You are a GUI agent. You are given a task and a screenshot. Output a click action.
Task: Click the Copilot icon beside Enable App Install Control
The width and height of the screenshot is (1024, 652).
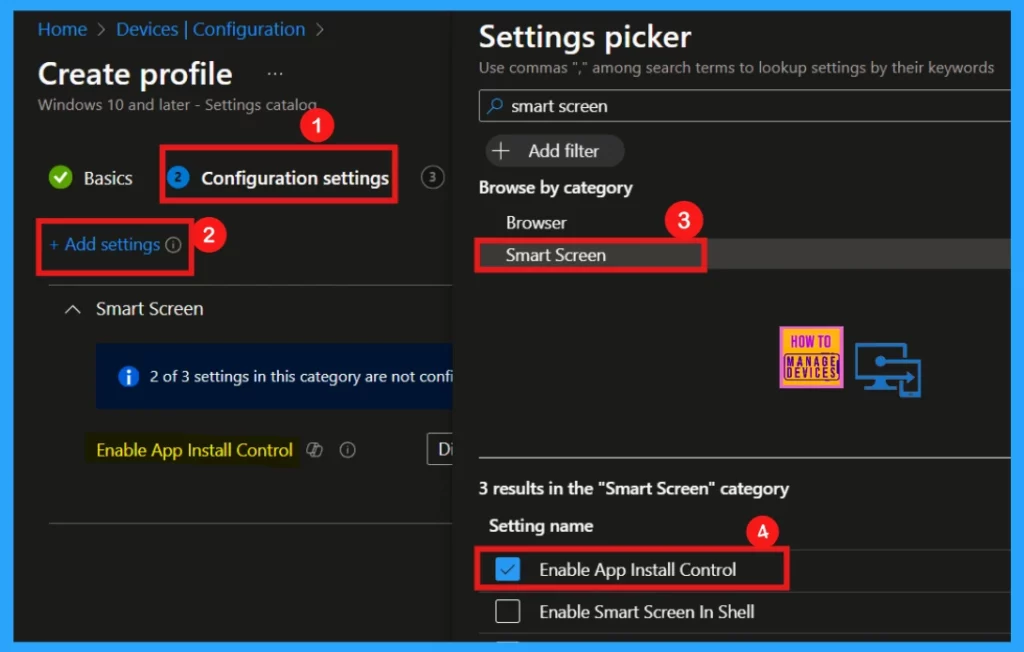[315, 449]
